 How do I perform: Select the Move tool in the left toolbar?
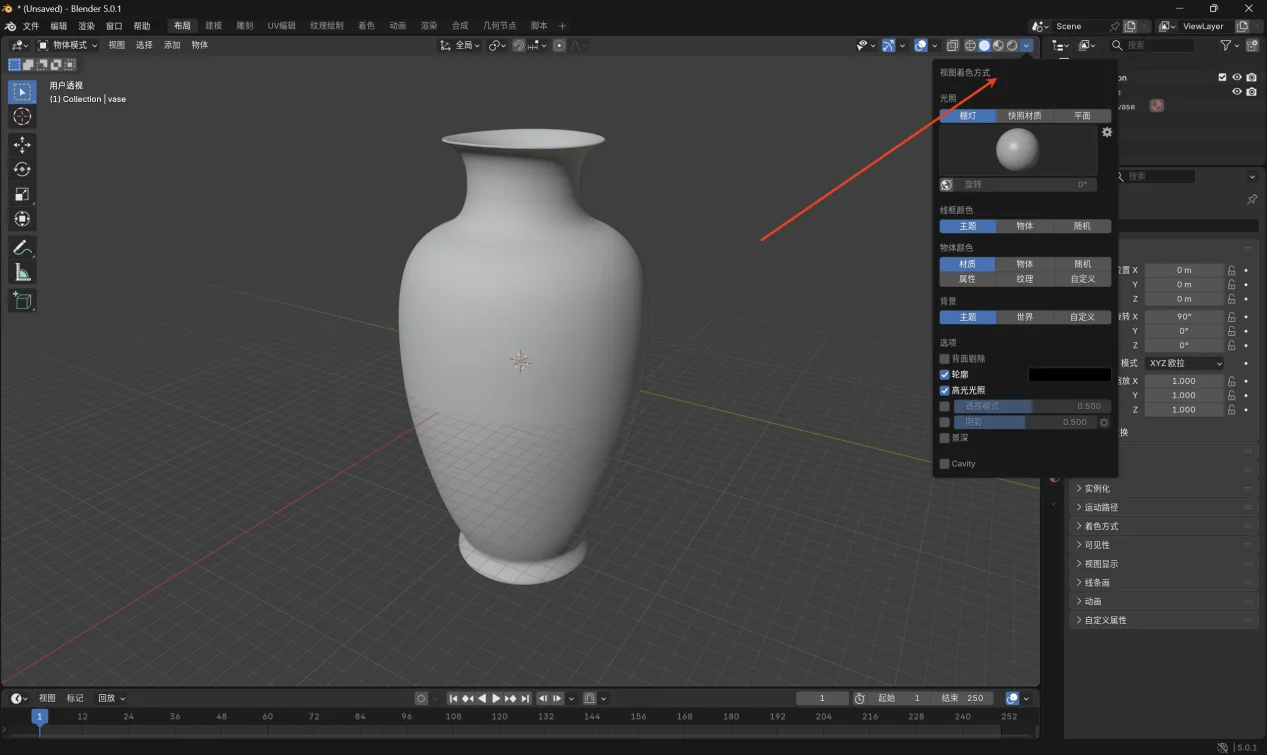pyautogui.click(x=22, y=145)
